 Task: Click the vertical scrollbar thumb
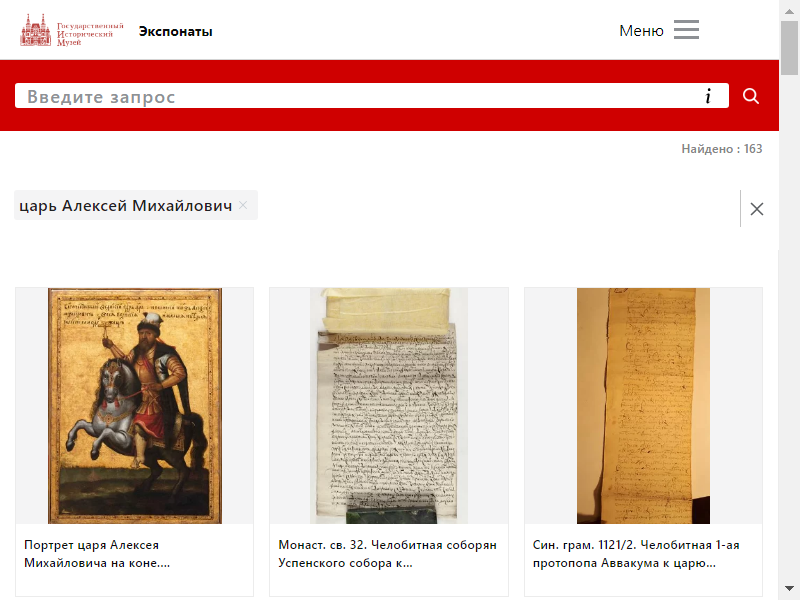pos(789,48)
